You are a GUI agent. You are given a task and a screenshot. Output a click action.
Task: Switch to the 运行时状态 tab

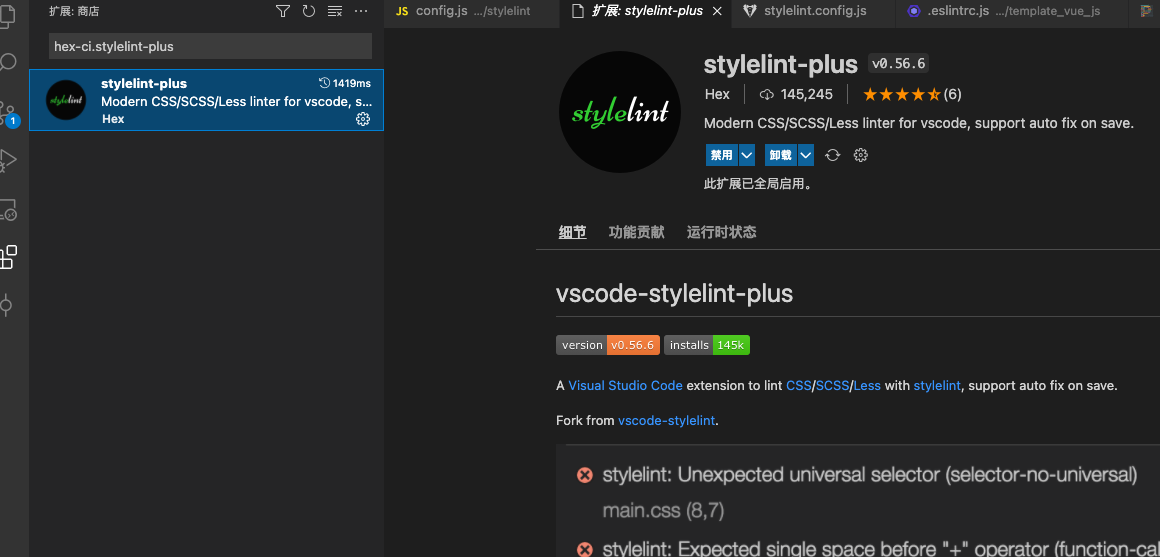pos(721,232)
